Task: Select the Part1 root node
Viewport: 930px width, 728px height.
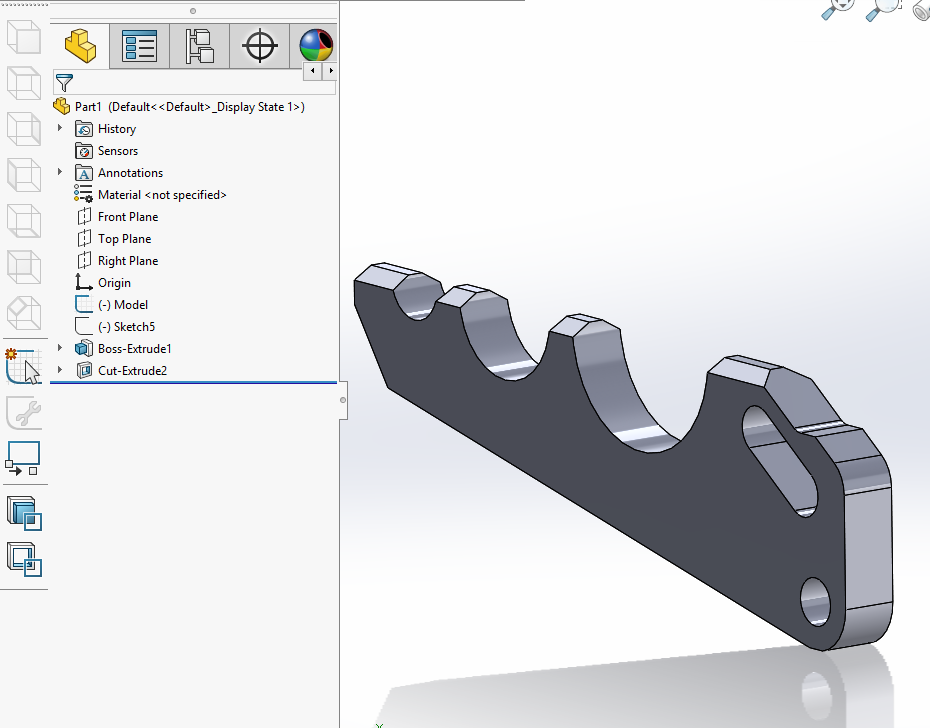Action: pyautogui.click(x=190, y=107)
